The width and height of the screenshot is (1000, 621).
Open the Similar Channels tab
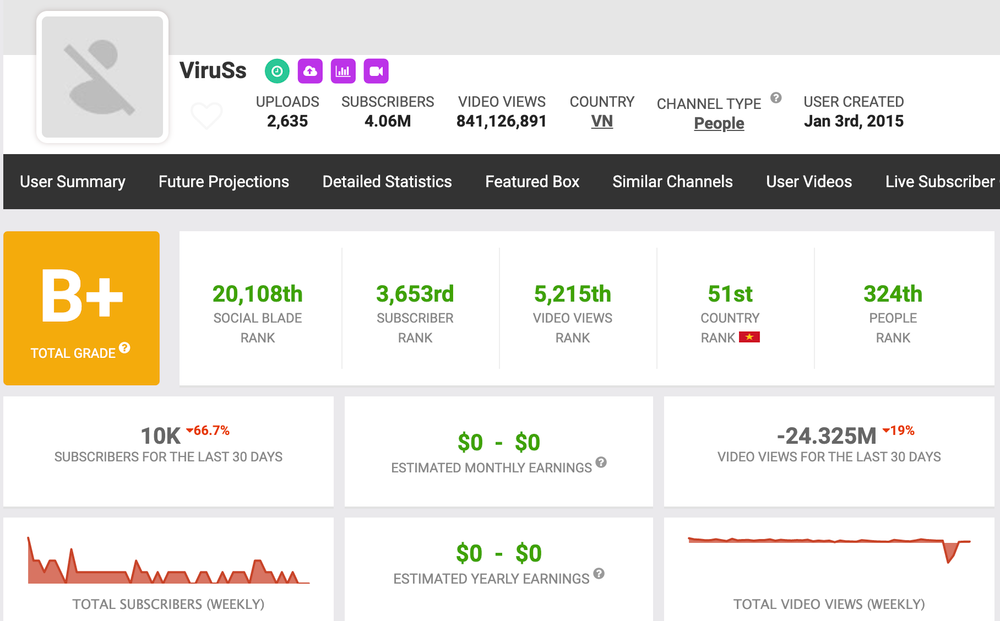pyautogui.click(x=672, y=182)
